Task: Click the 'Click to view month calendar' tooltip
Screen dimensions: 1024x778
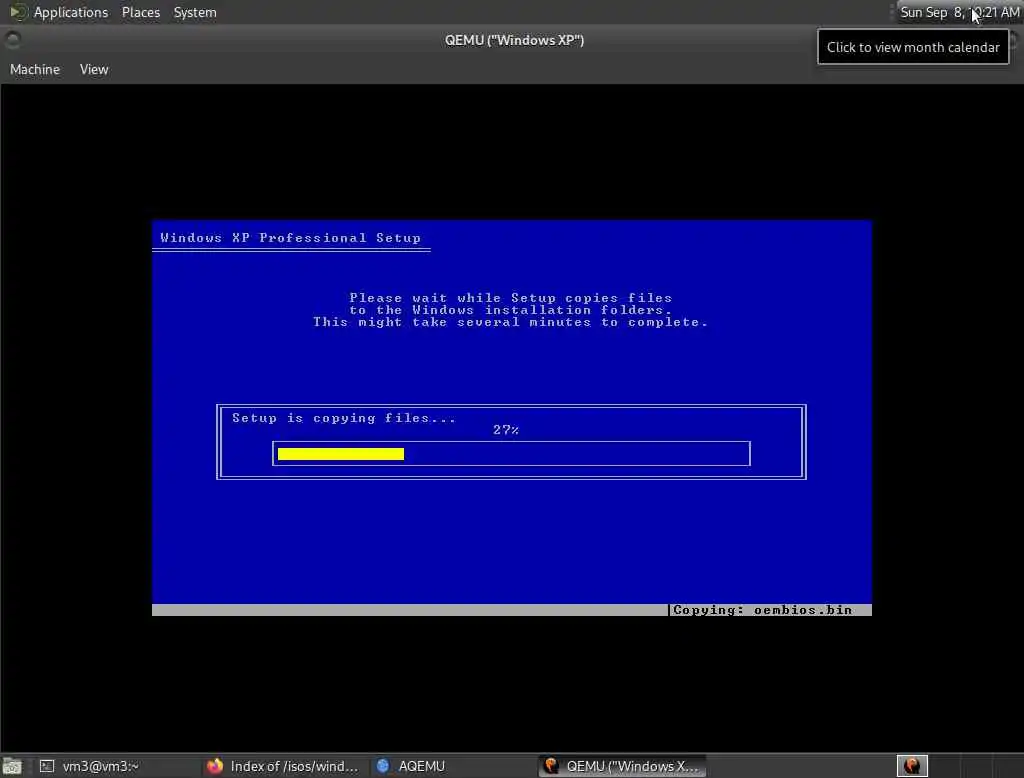Action: pos(913,47)
